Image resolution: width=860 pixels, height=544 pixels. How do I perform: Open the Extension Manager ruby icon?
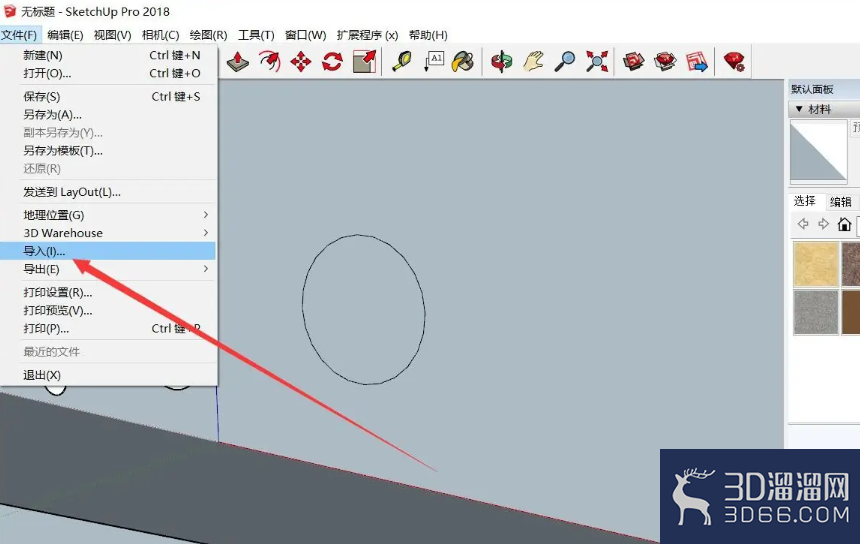[x=734, y=61]
